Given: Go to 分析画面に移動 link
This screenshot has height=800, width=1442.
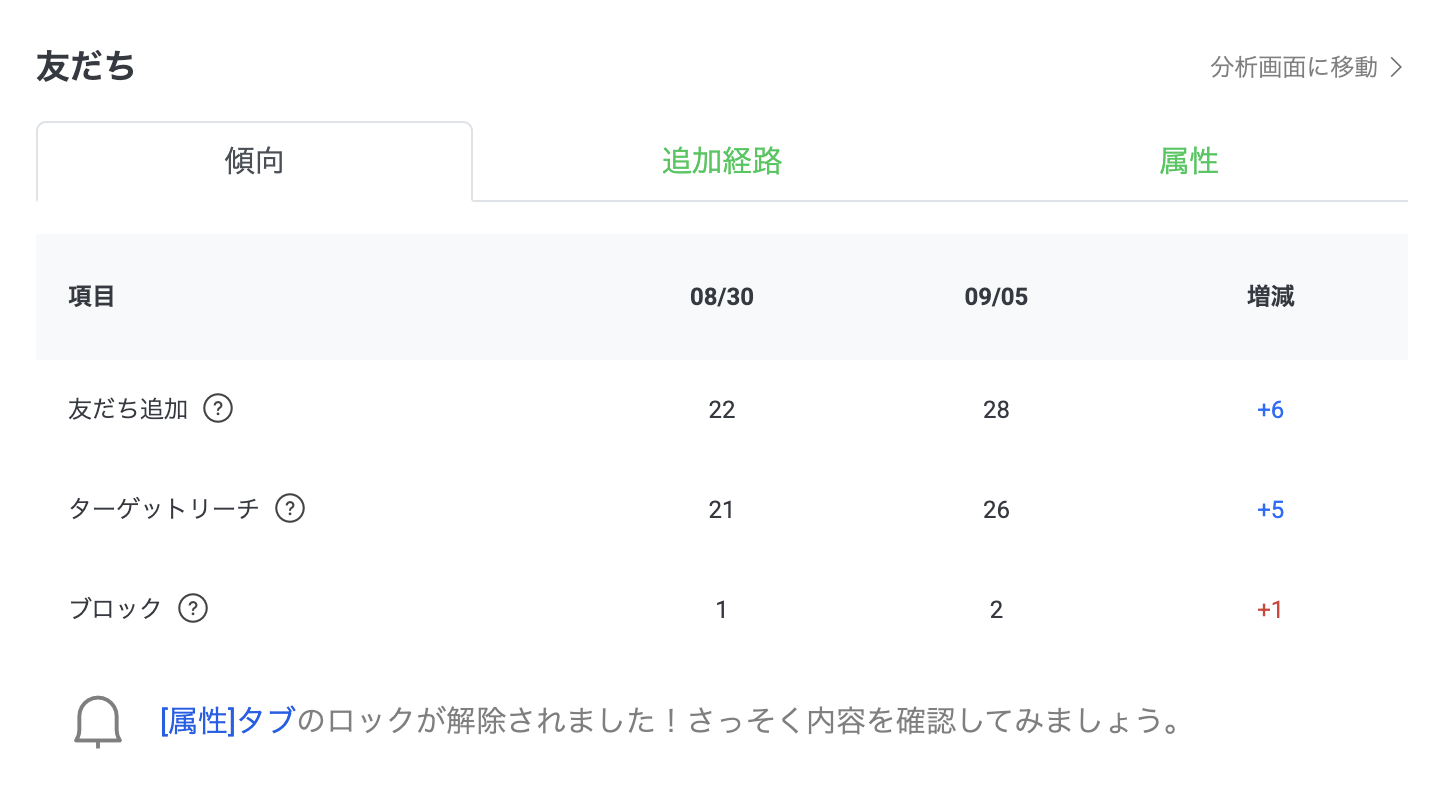Looking at the screenshot, I should (x=1294, y=68).
